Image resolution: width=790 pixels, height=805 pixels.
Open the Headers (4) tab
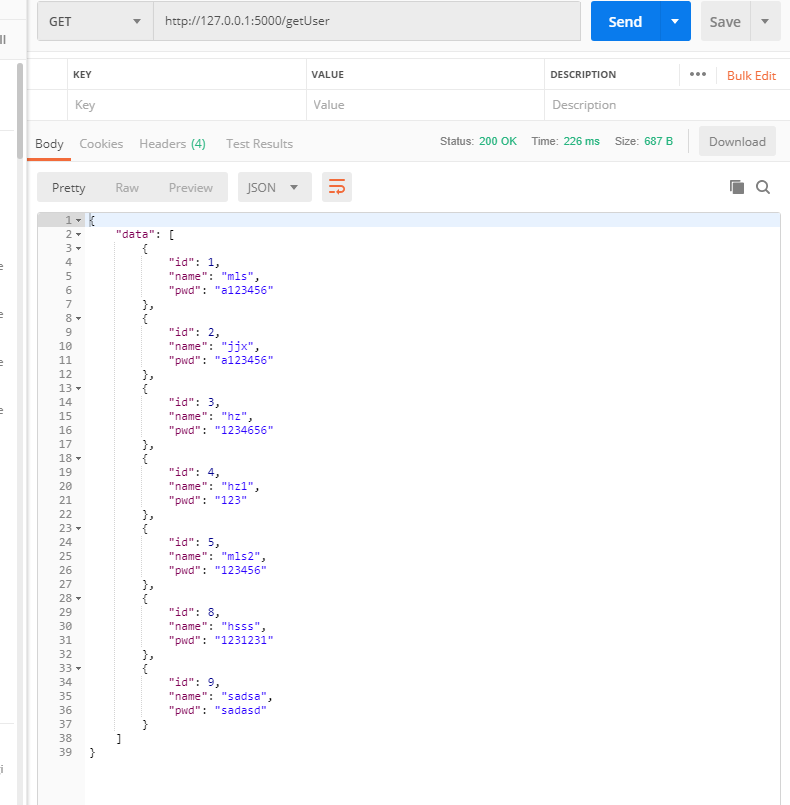pos(172,143)
